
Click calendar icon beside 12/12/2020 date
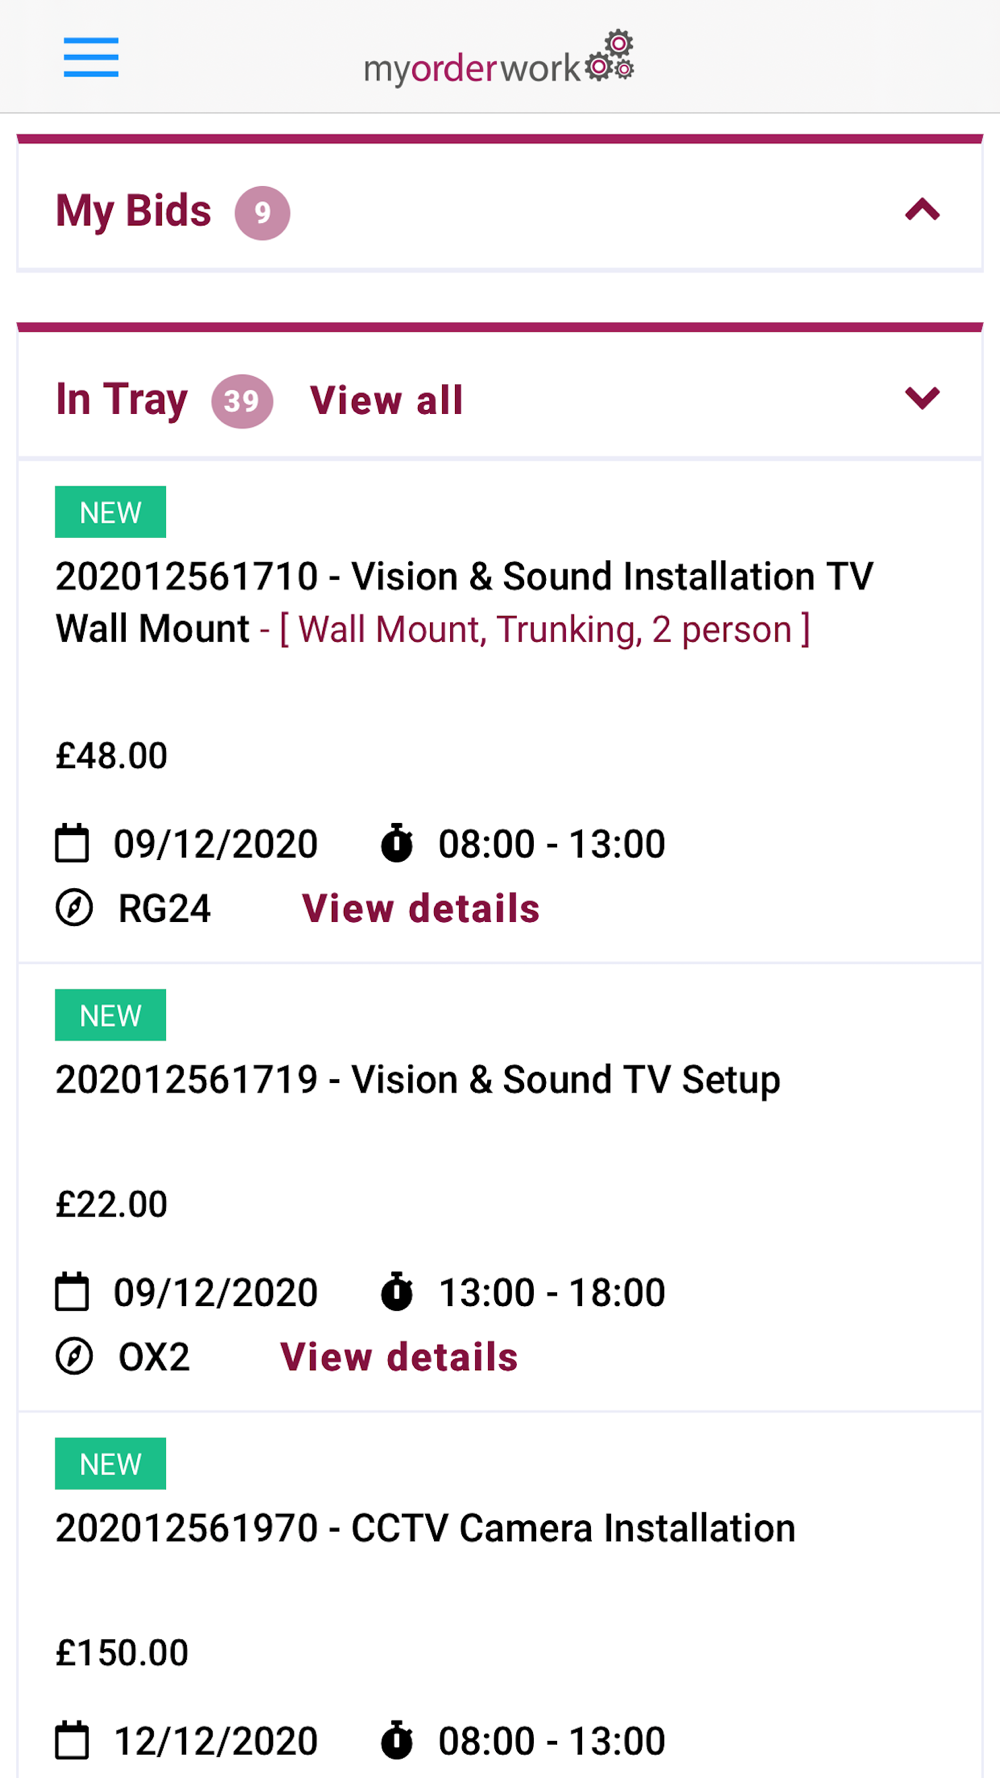[72, 1741]
